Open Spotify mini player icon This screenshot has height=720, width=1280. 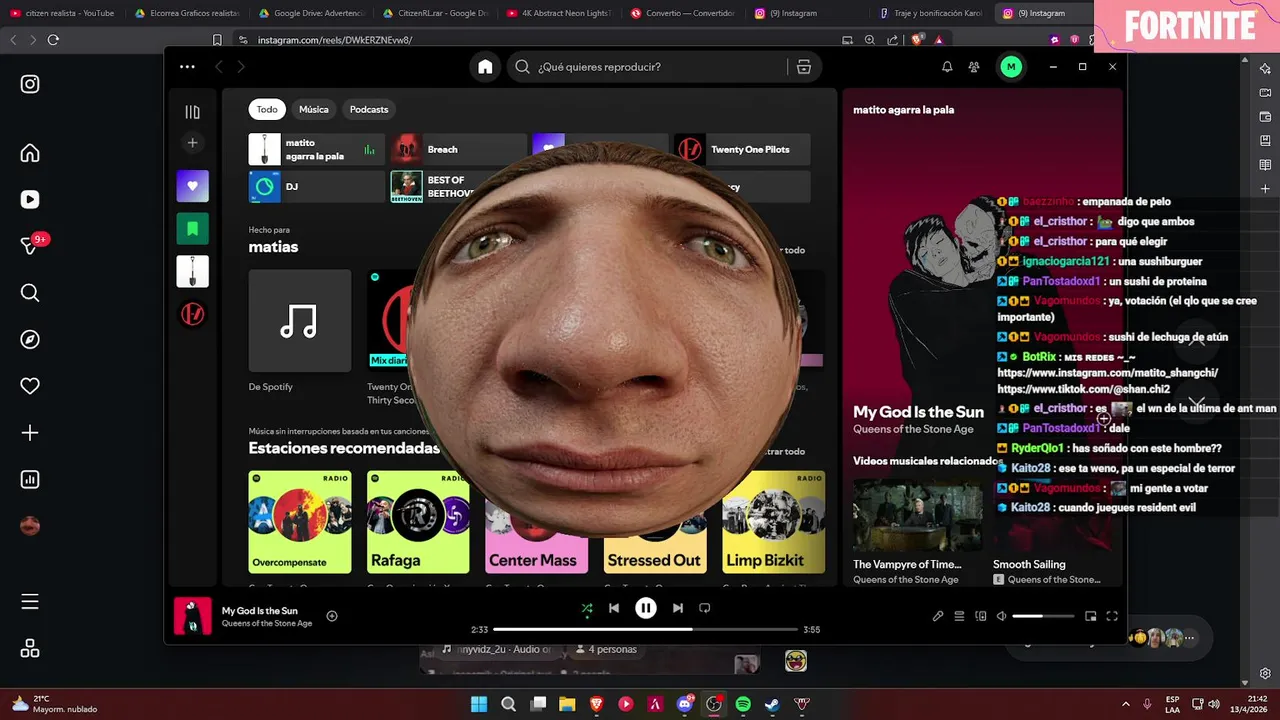click(x=1091, y=617)
